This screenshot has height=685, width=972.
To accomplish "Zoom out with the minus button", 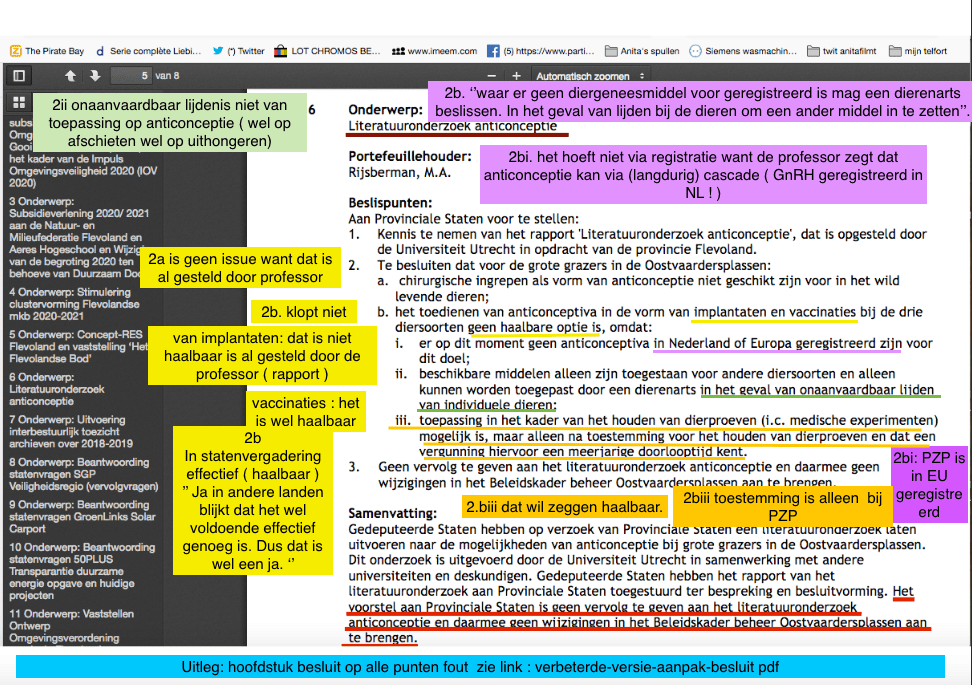I will pyautogui.click(x=491, y=75).
